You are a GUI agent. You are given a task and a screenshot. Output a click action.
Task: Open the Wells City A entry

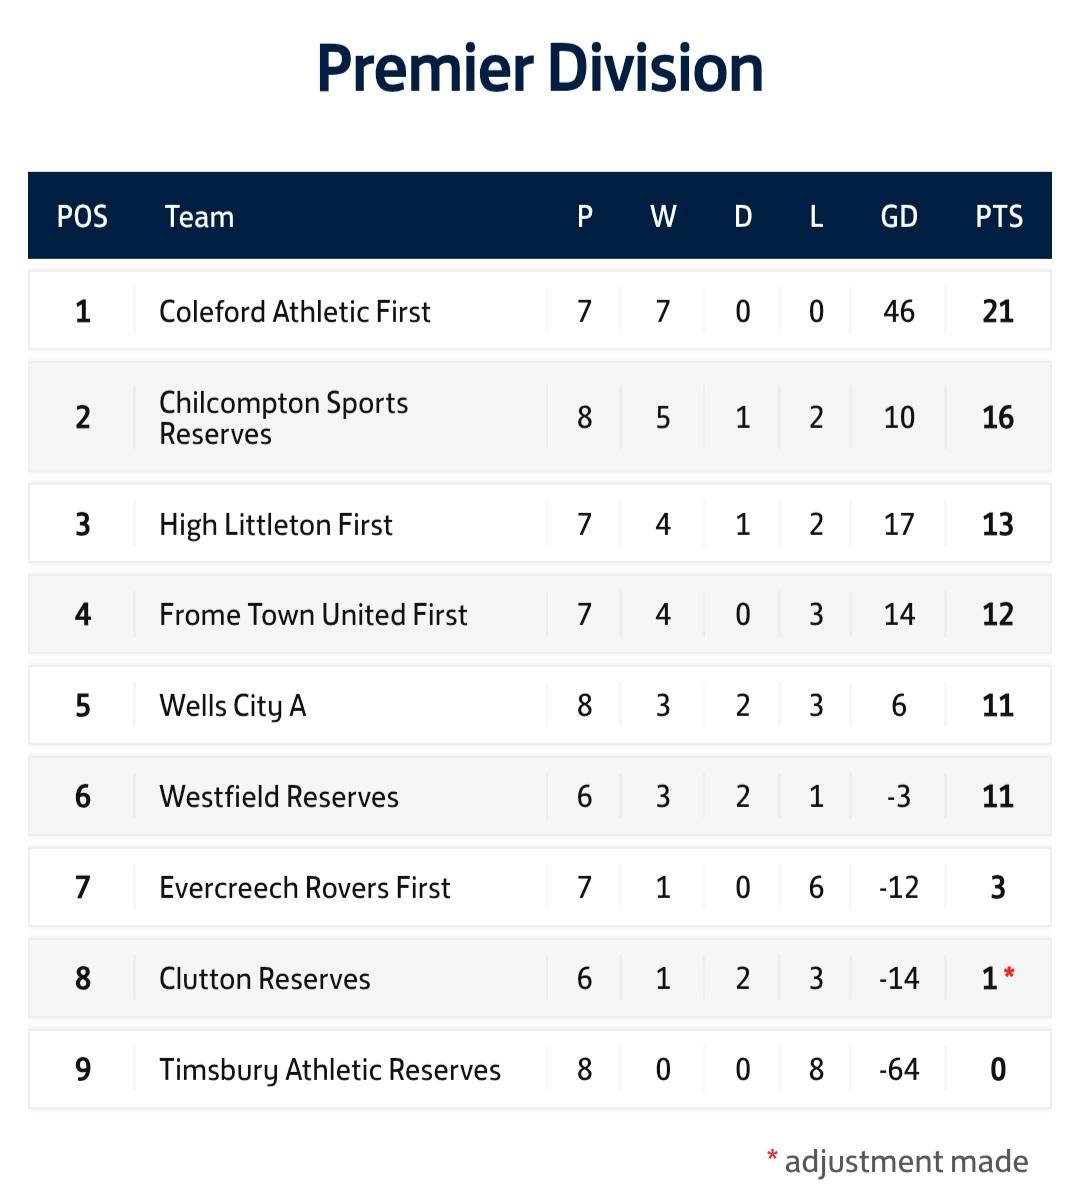click(x=232, y=706)
